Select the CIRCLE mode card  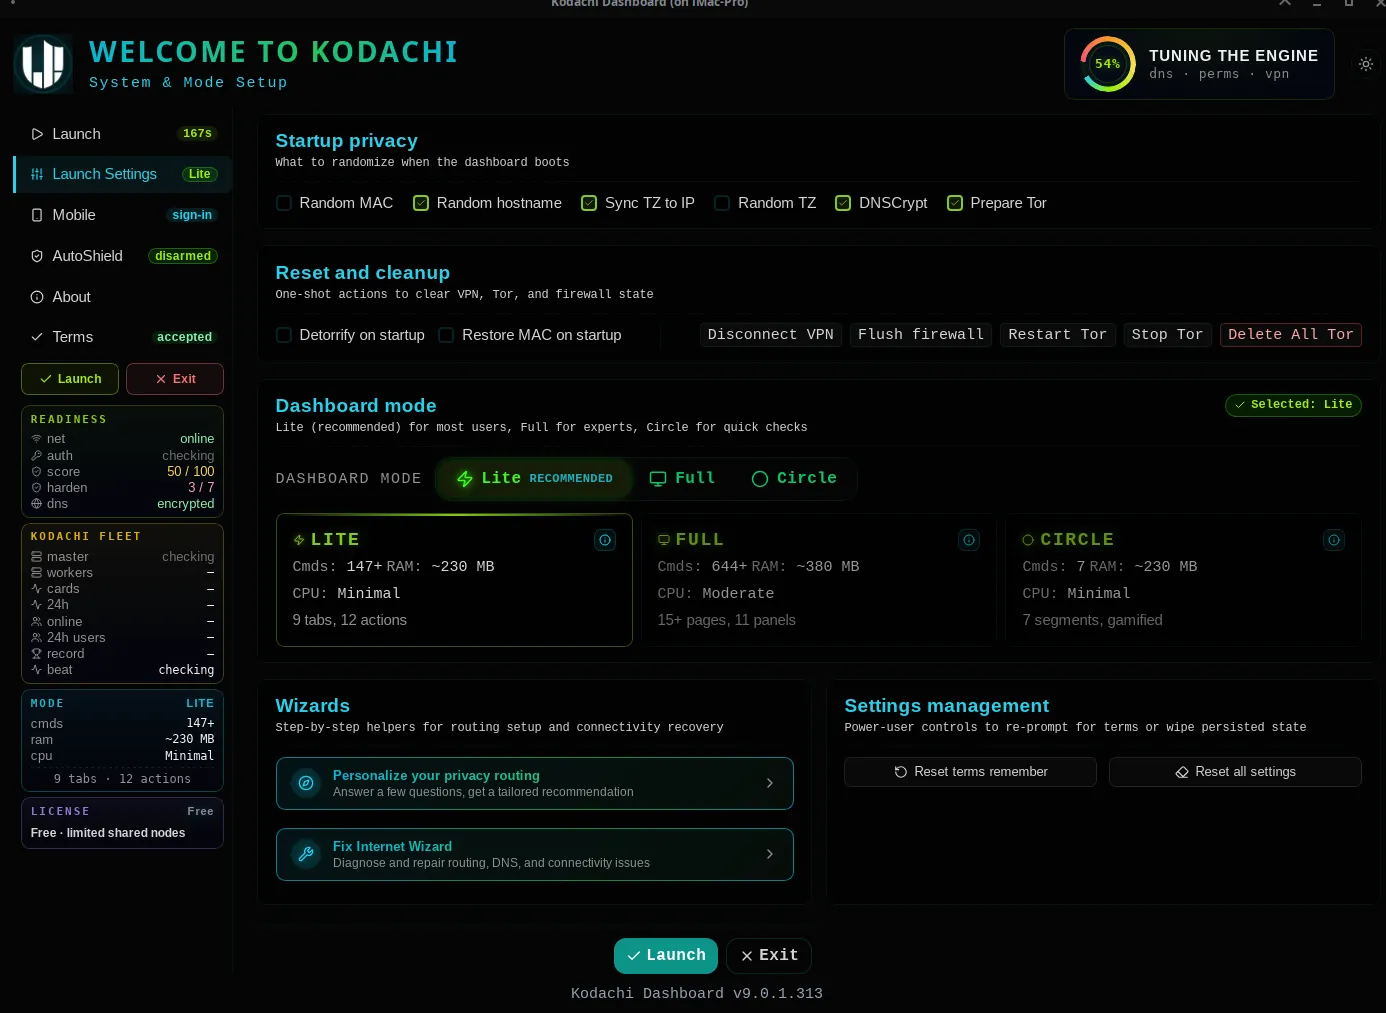pyautogui.click(x=1184, y=580)
